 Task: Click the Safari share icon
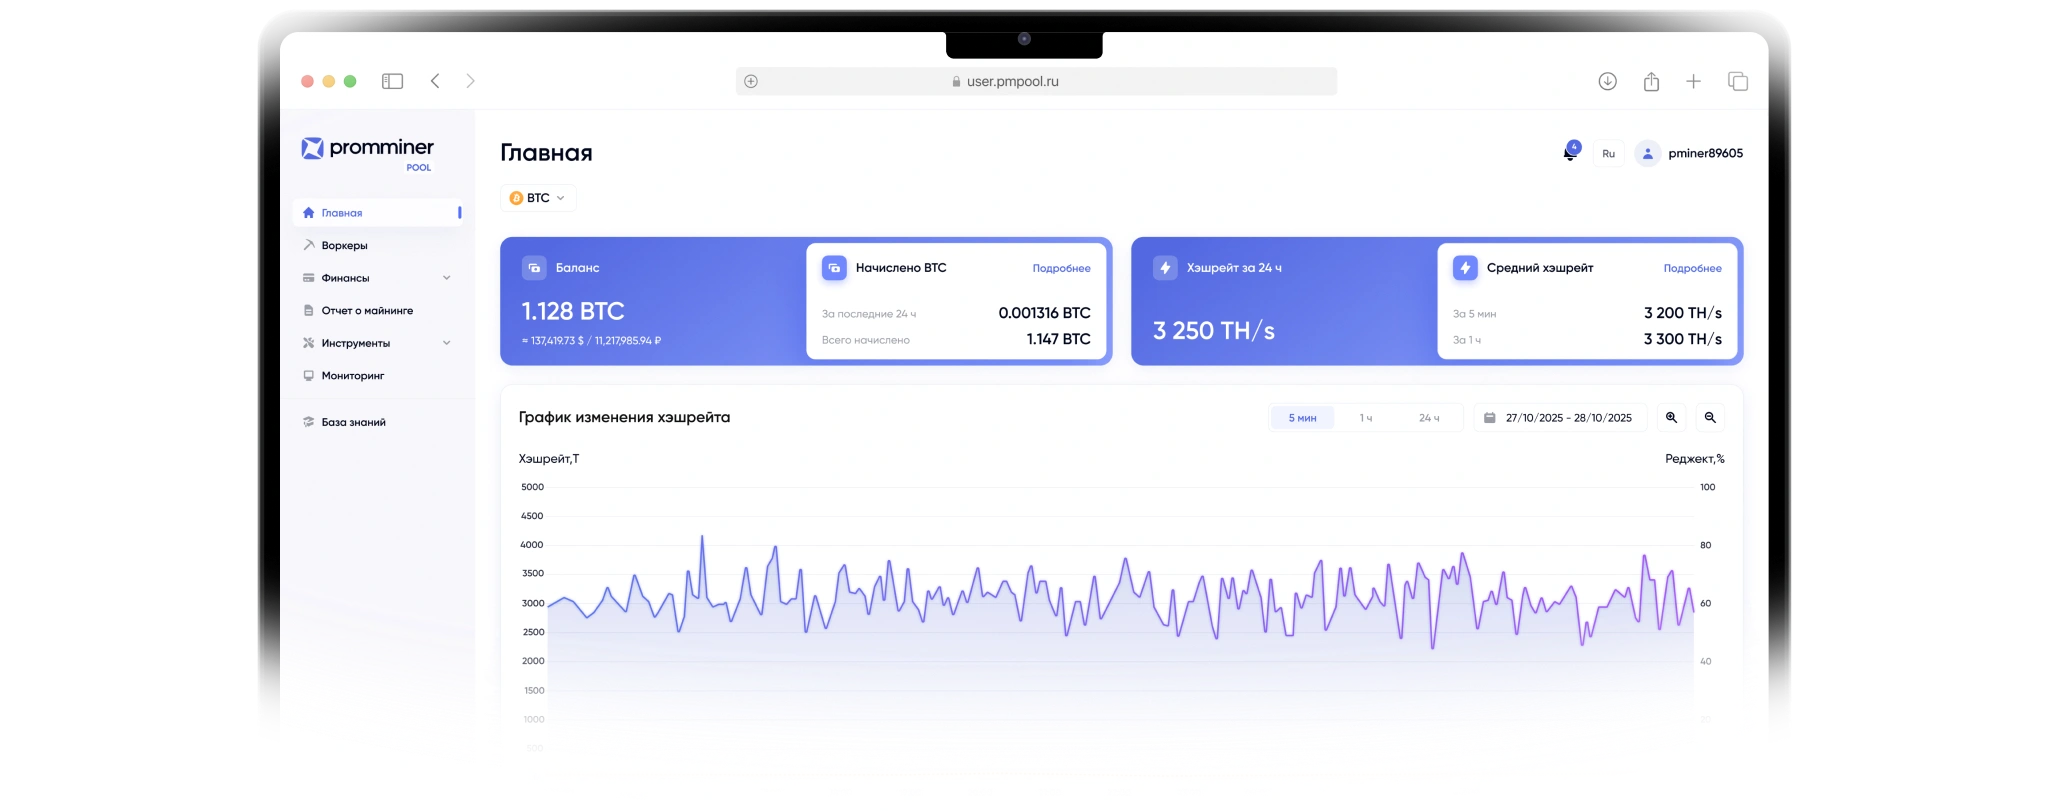[1651, 82]
